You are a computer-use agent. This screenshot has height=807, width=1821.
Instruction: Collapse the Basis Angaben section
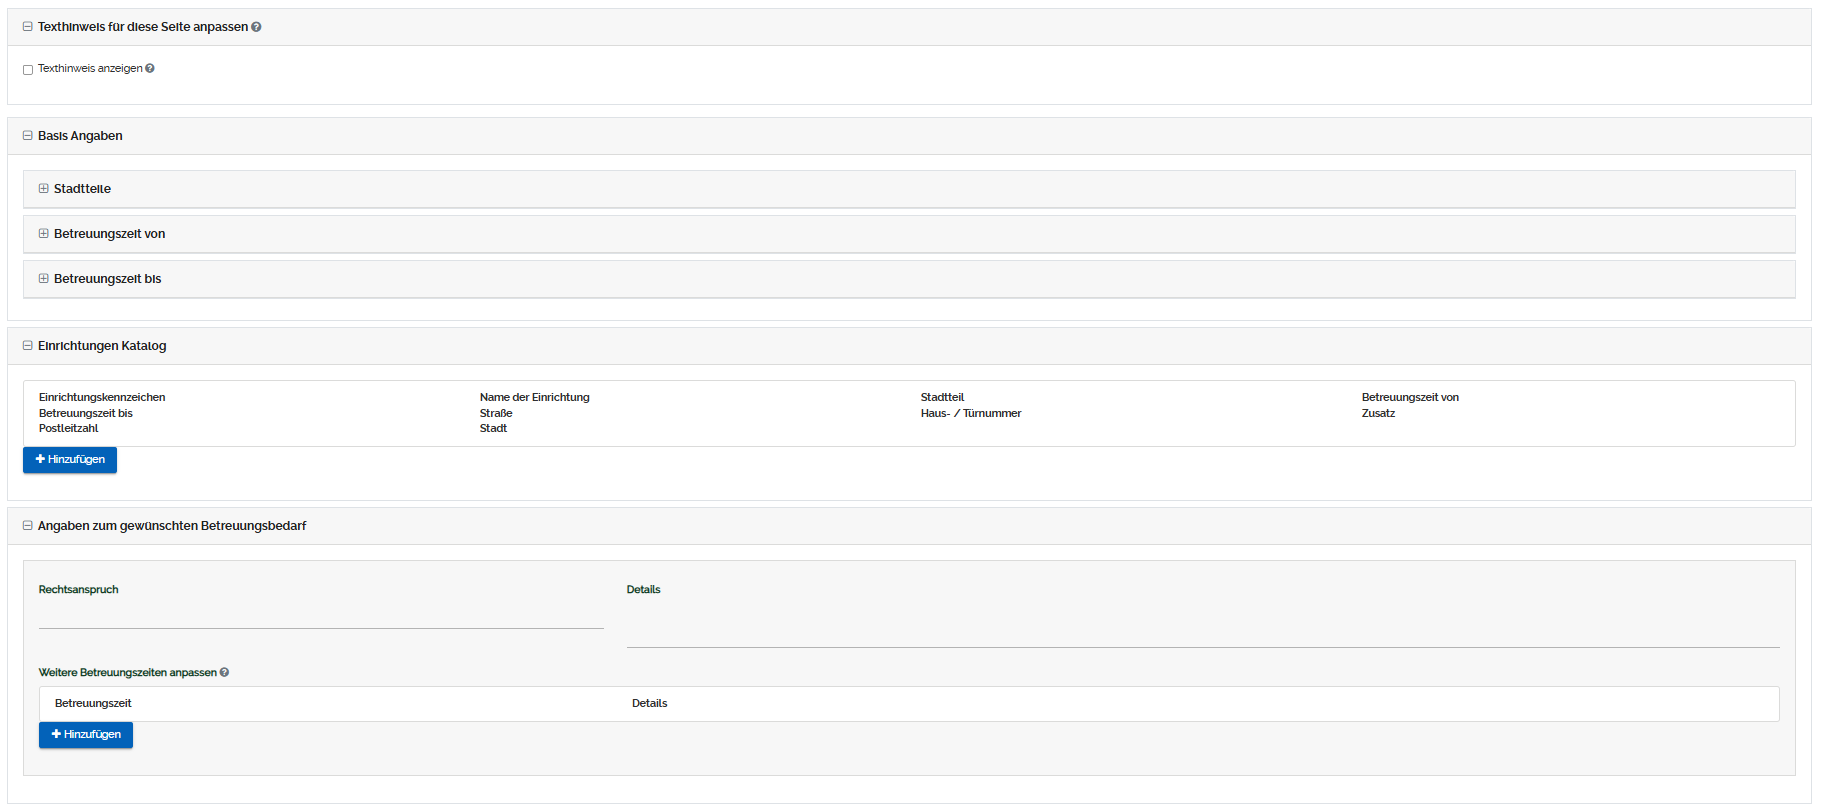pos(28,136)
